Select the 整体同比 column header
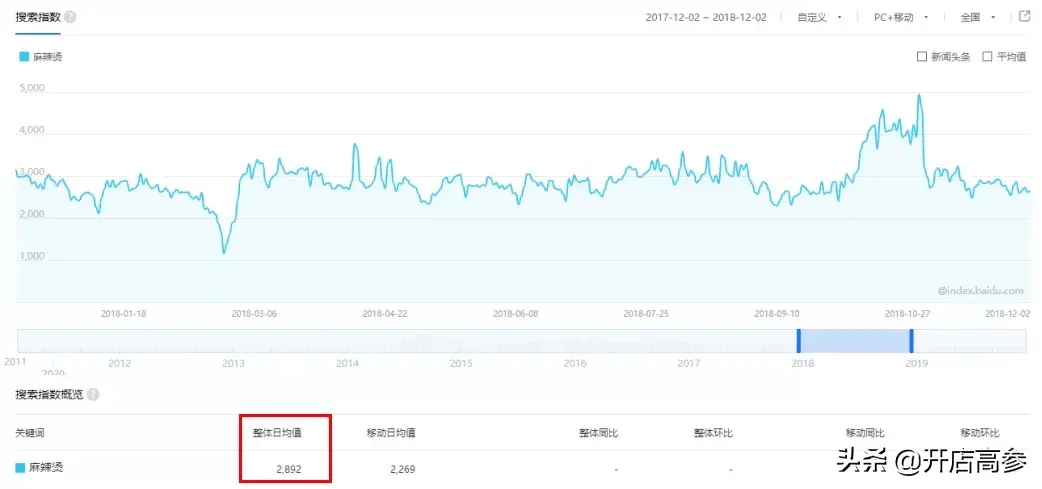The height and width of the screenshot is (489, 1042). pyautogui.click(x=598, y=433)
